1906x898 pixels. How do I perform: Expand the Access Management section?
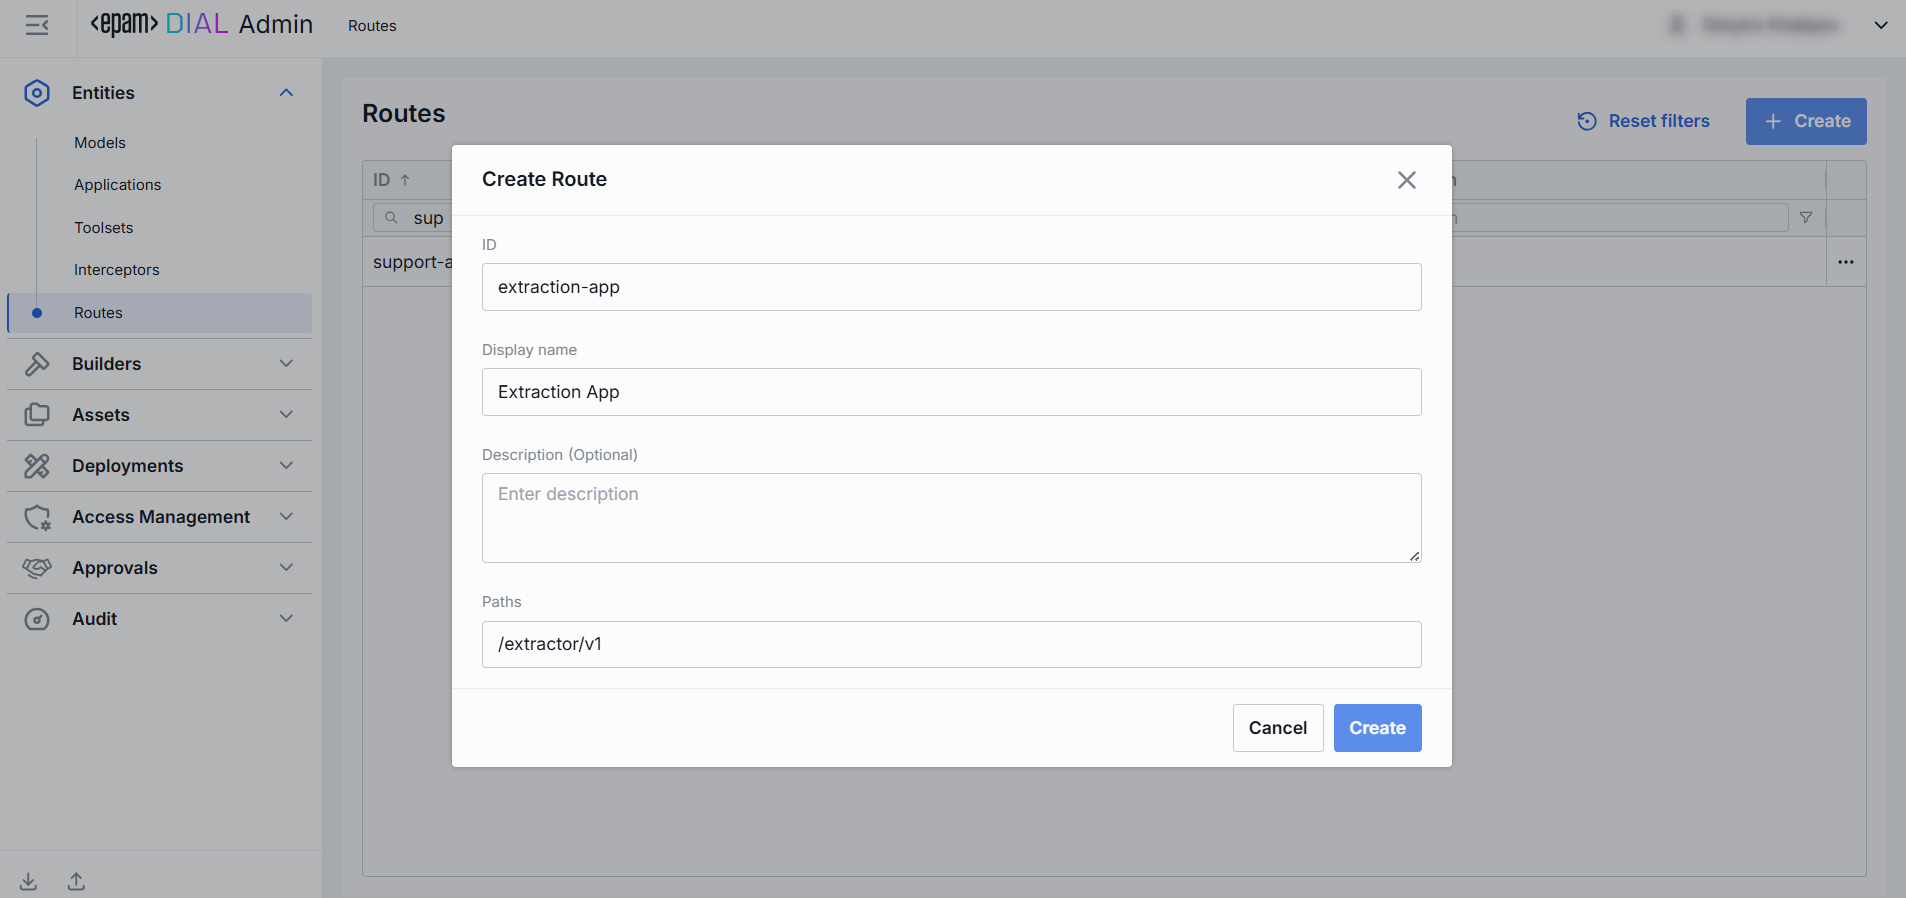pos(286,517)
